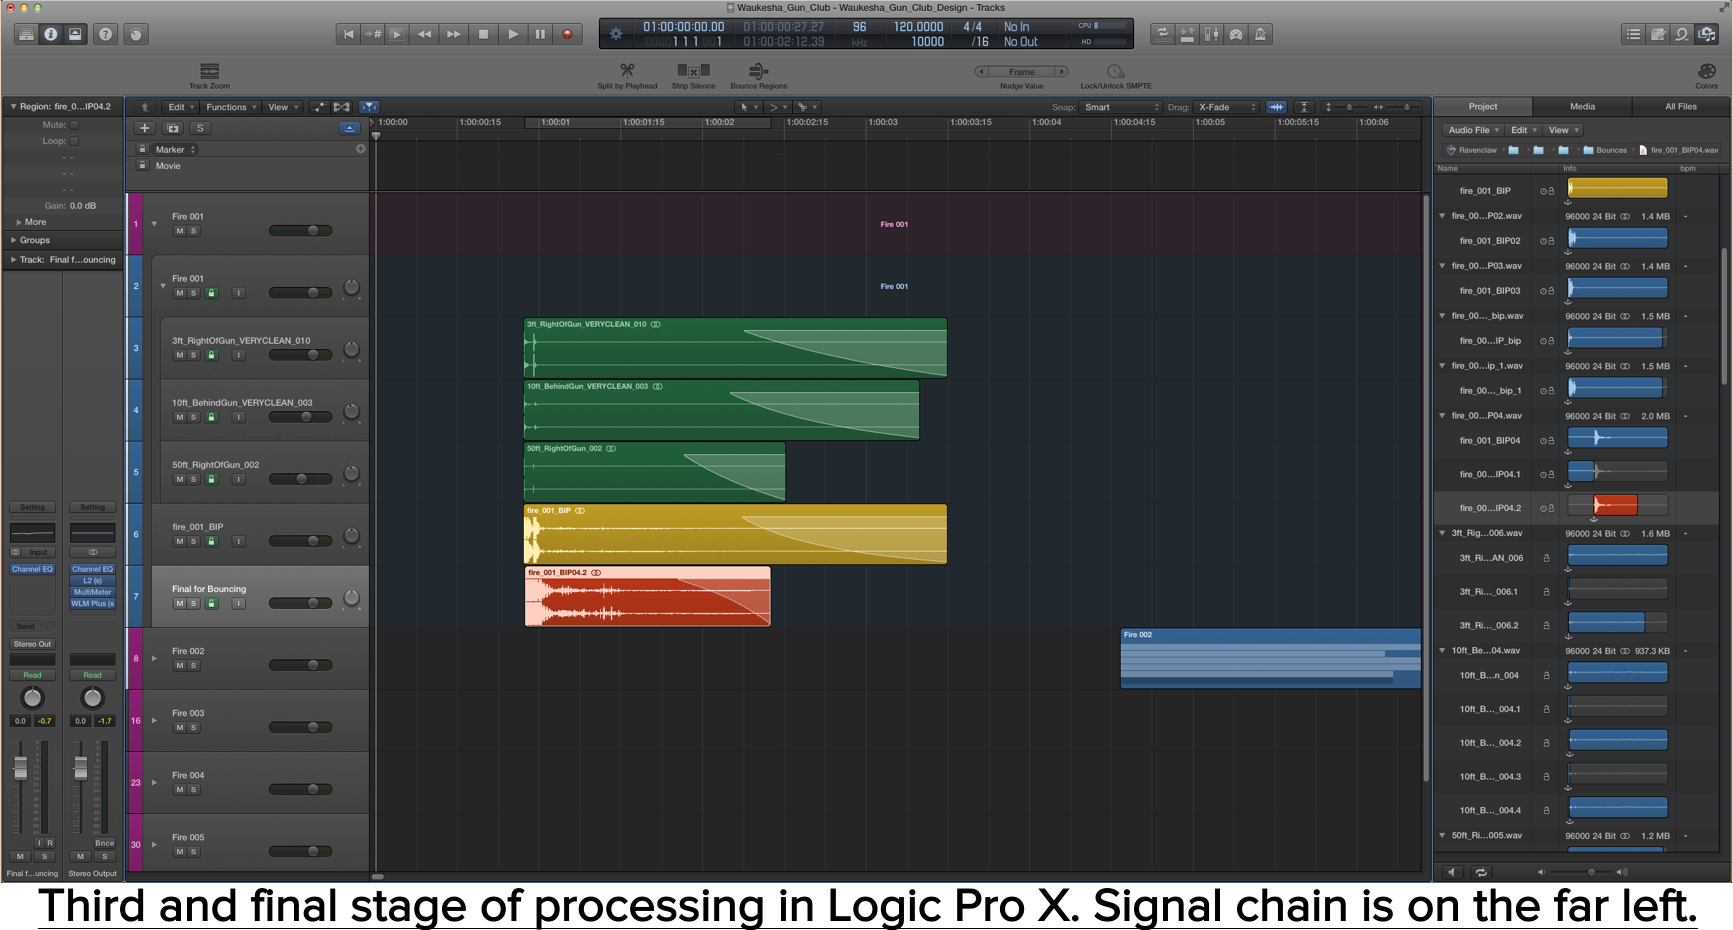Click Read automation on Stereo Output strip
Image resolution: width=1733 pixels, height=930 pixels.
[x=92, y=675]
